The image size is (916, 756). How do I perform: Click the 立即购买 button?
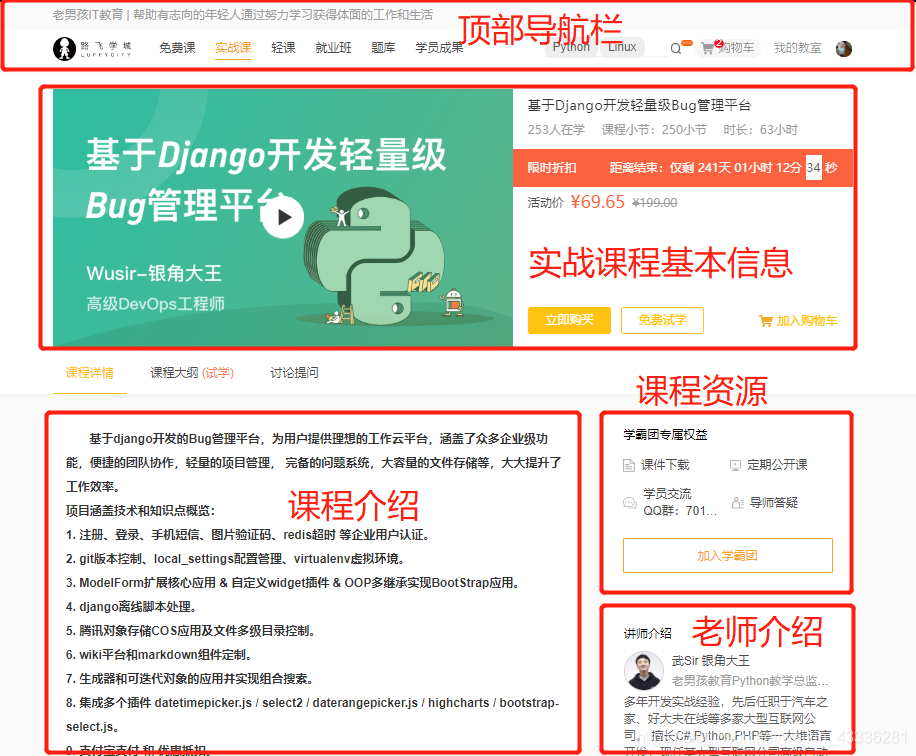[x=569, y=320]
